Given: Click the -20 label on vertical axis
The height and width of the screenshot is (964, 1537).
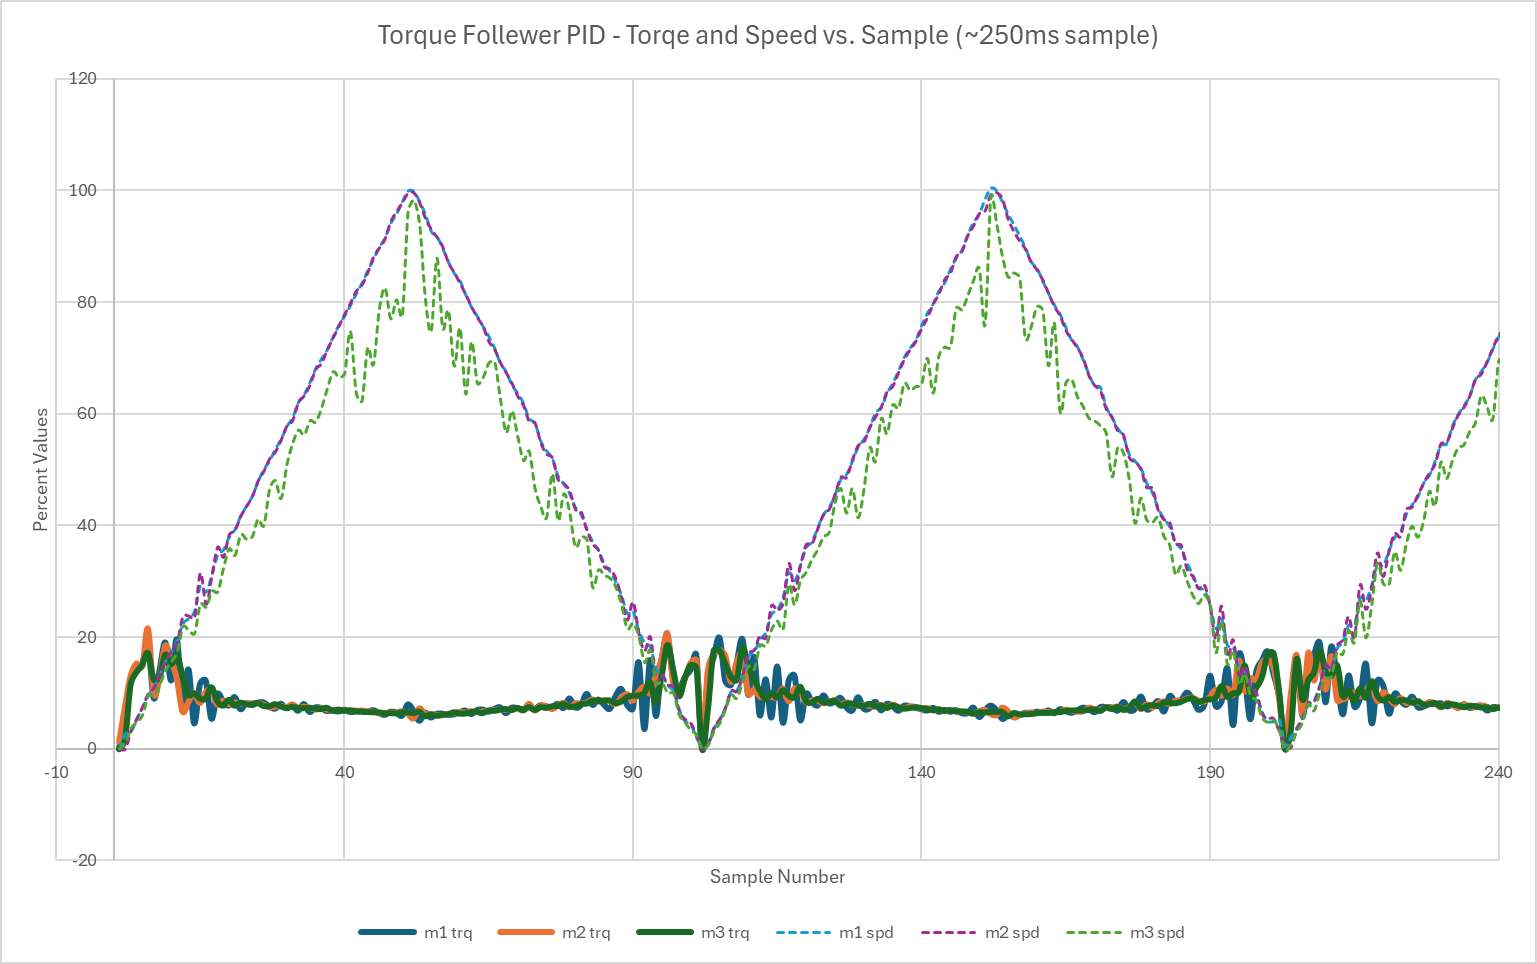Looking at the screenshot, I should coord(85,859).
